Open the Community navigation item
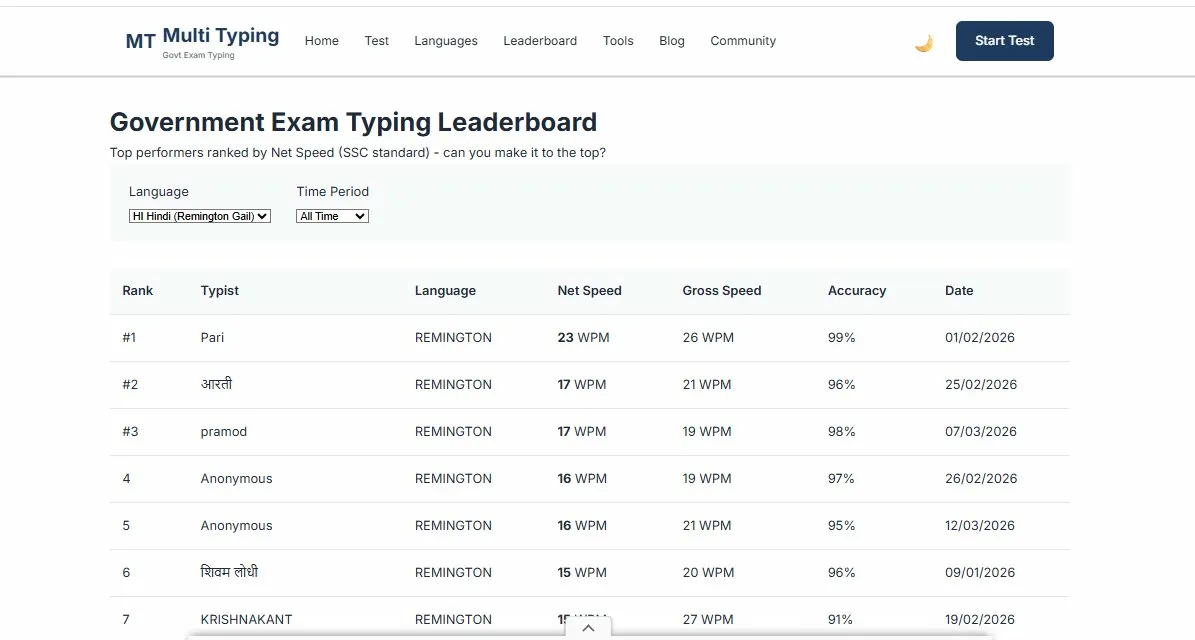 [743, 41]
